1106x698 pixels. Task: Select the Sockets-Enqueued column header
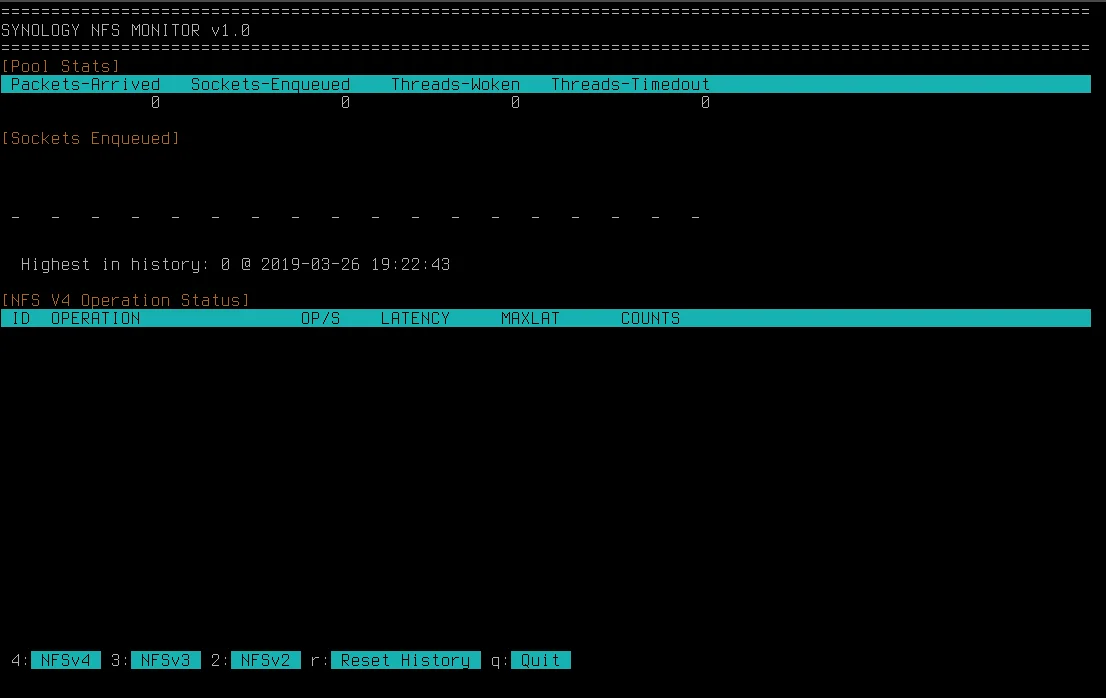pyautogui.click(x=270, y=85)
